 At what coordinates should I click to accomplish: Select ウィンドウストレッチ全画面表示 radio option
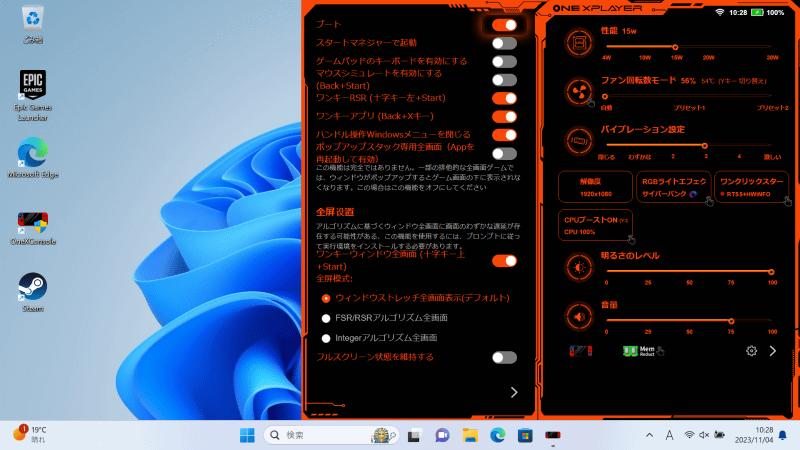[x=326, y=298]
